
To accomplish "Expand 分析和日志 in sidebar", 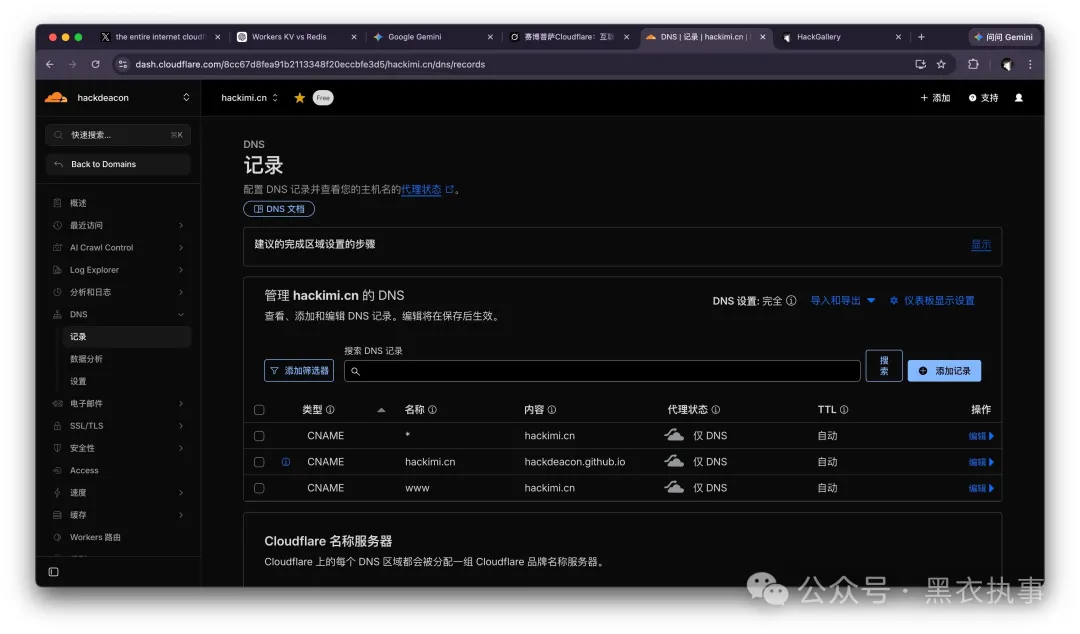I will 118,292.
